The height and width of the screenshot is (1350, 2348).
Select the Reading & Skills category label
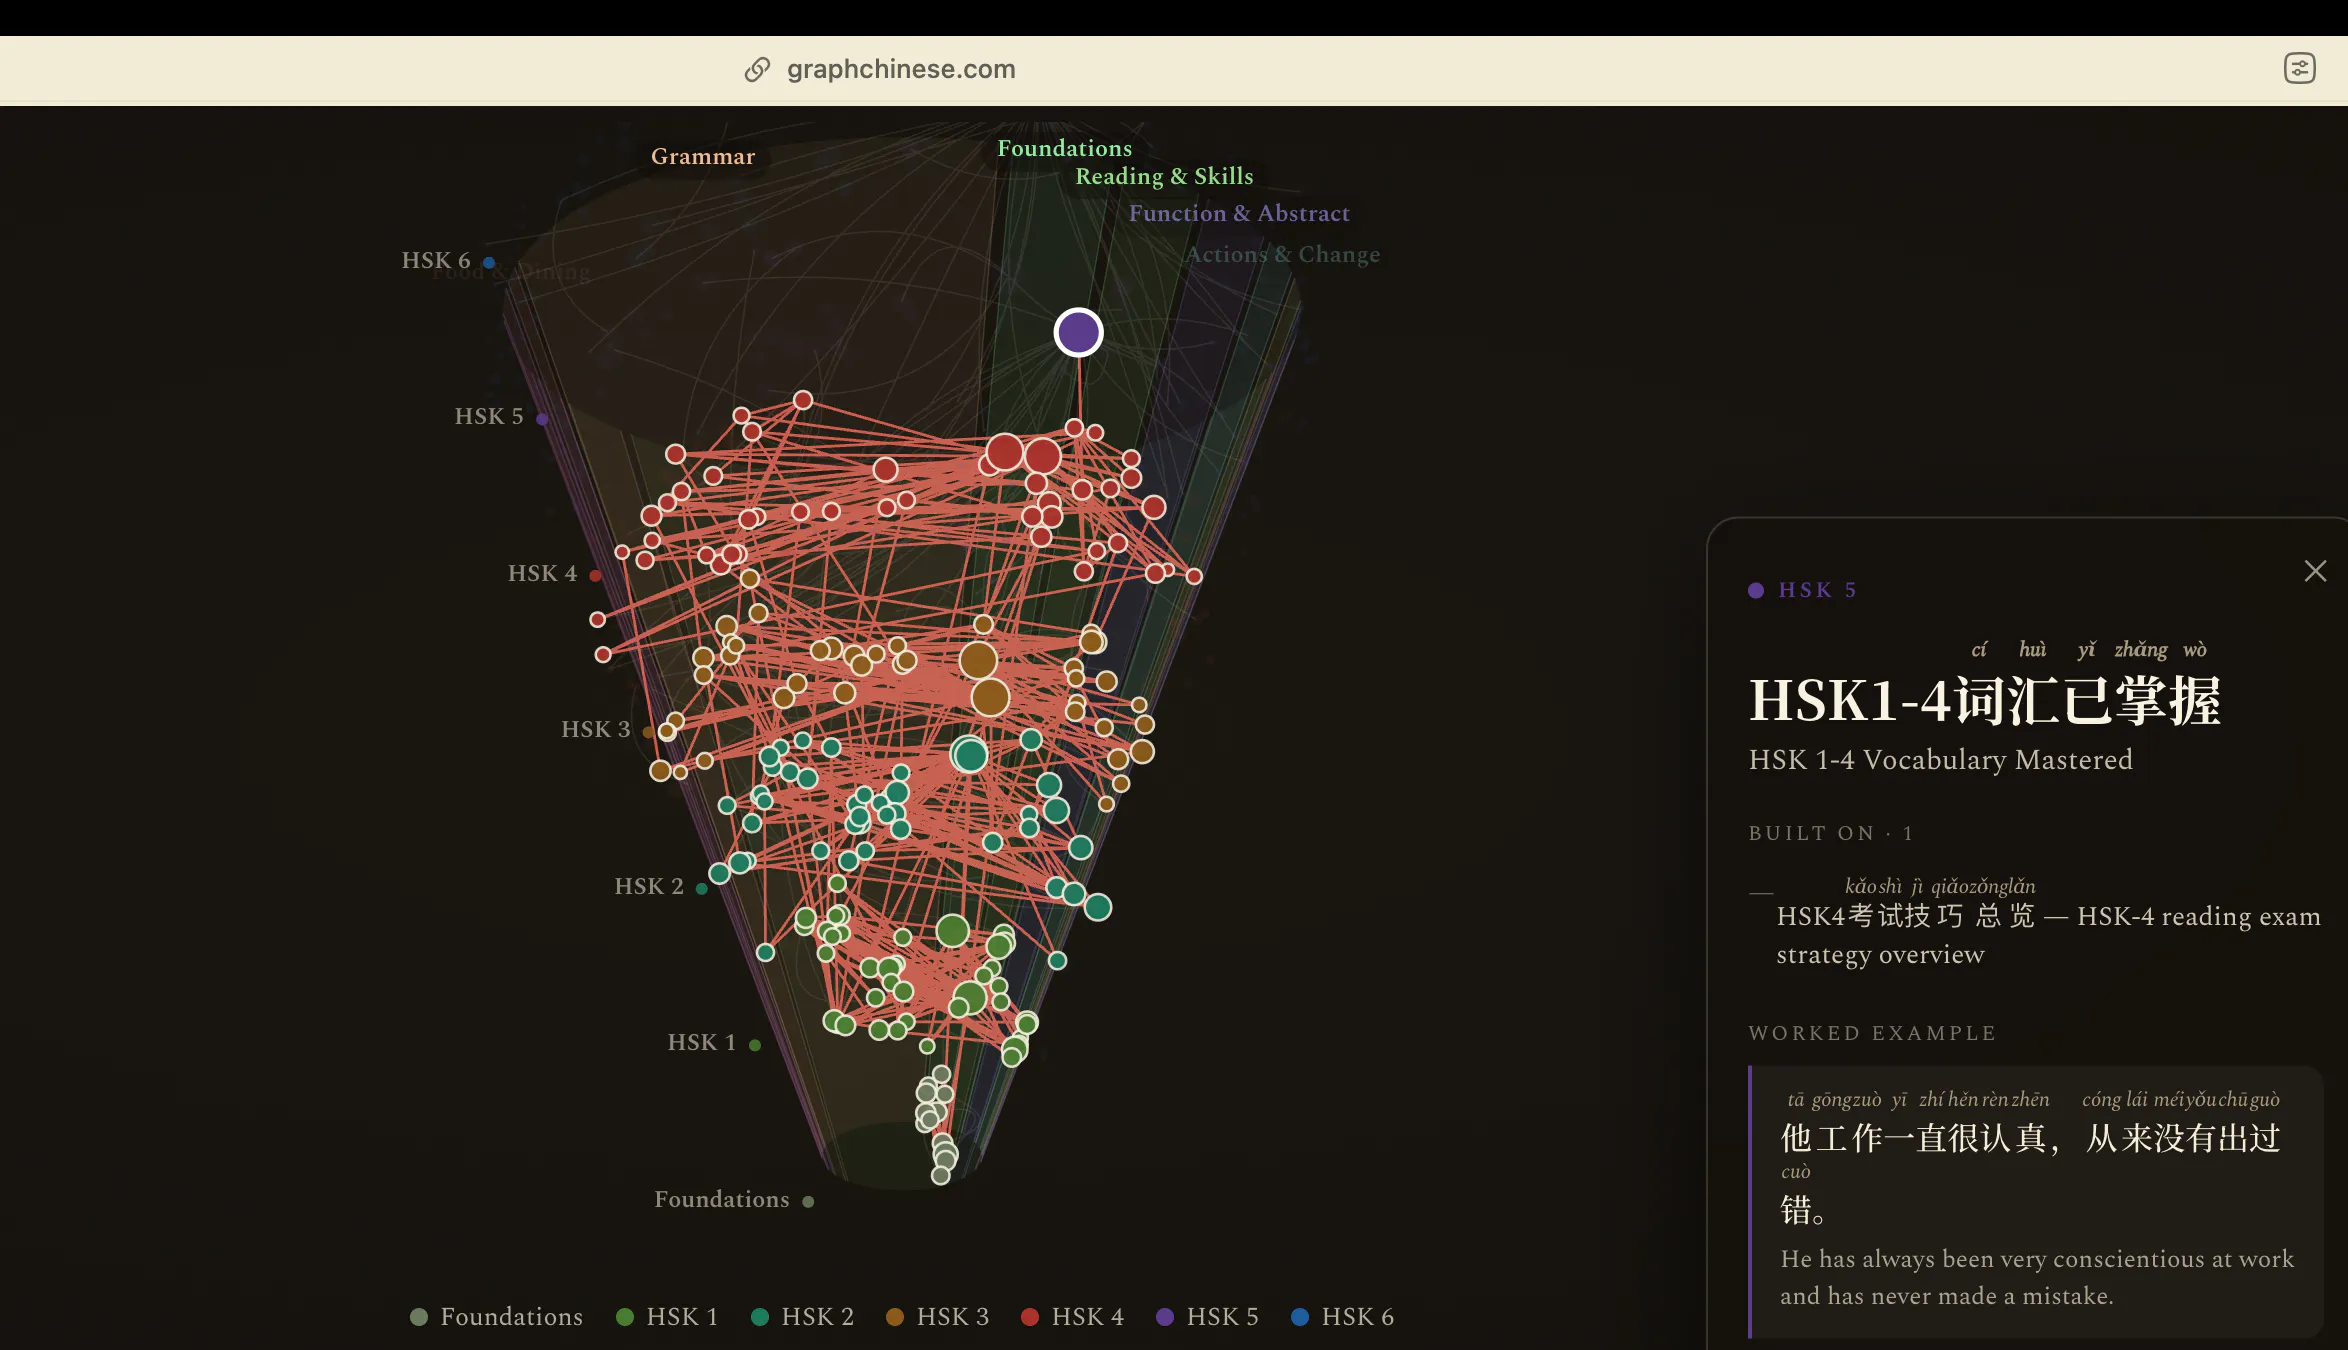click(x=1164, y=176)
